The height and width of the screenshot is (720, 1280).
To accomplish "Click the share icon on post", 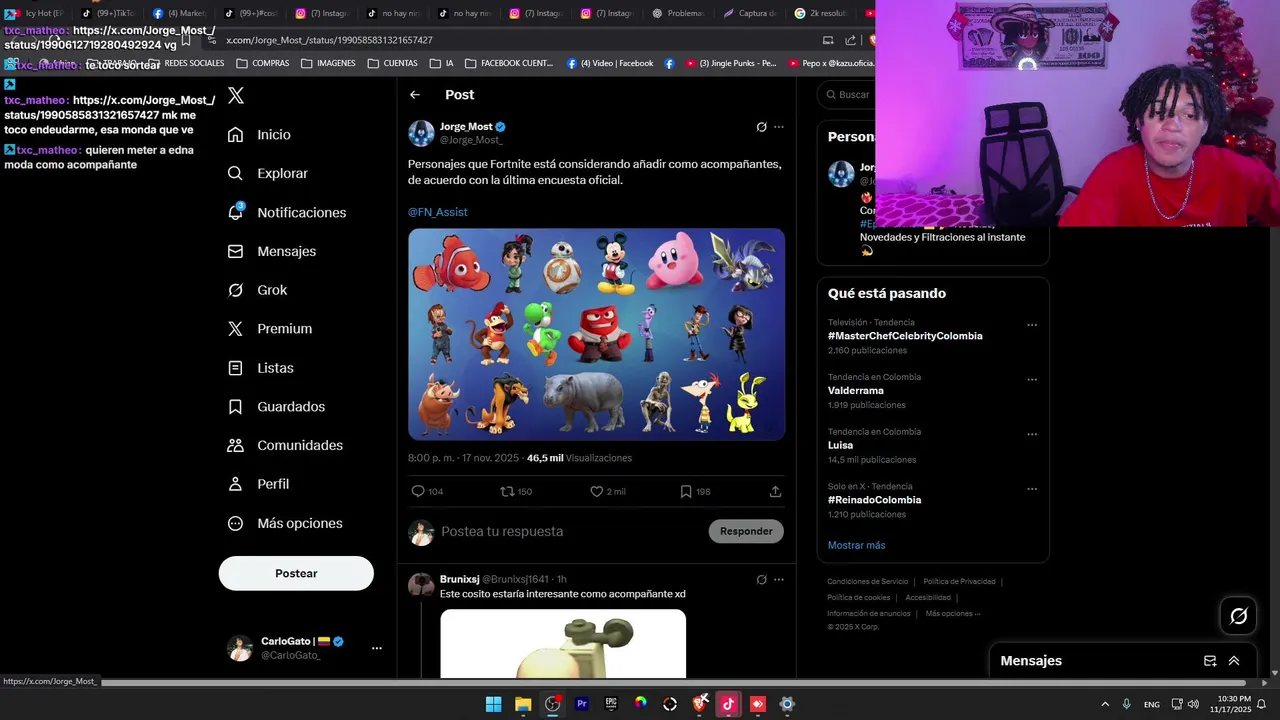I will pyautogui.click(x=775, y=491).
